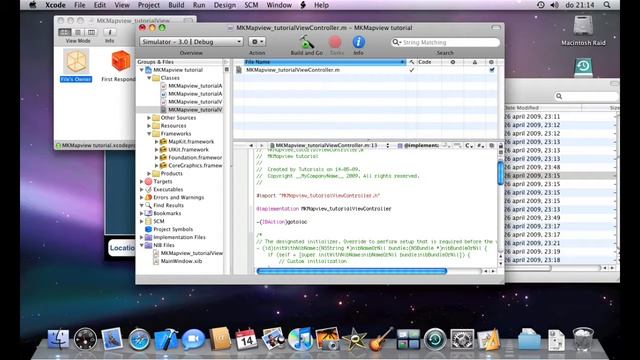Expand the Resources folder
The width and height of the screenshot is (640, 360).
click(x=149, y=126)
